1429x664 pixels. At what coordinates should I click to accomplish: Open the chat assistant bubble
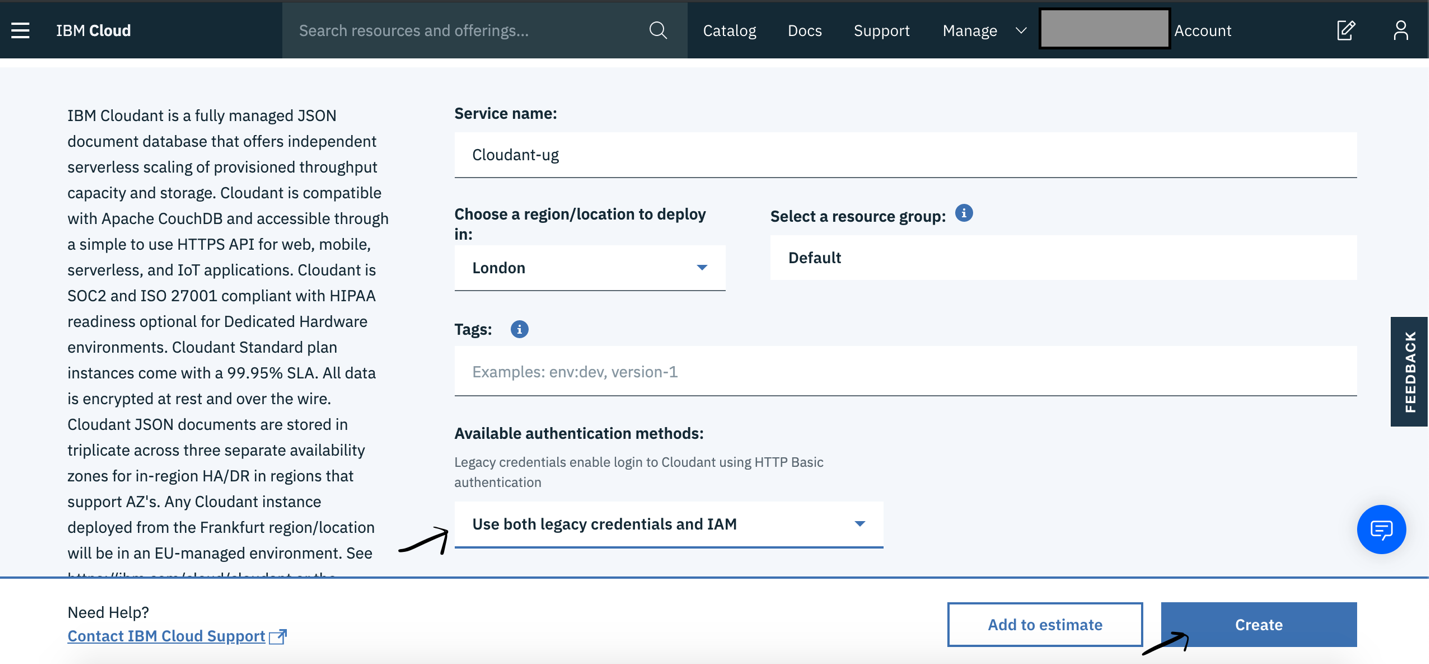point(1381,529)
